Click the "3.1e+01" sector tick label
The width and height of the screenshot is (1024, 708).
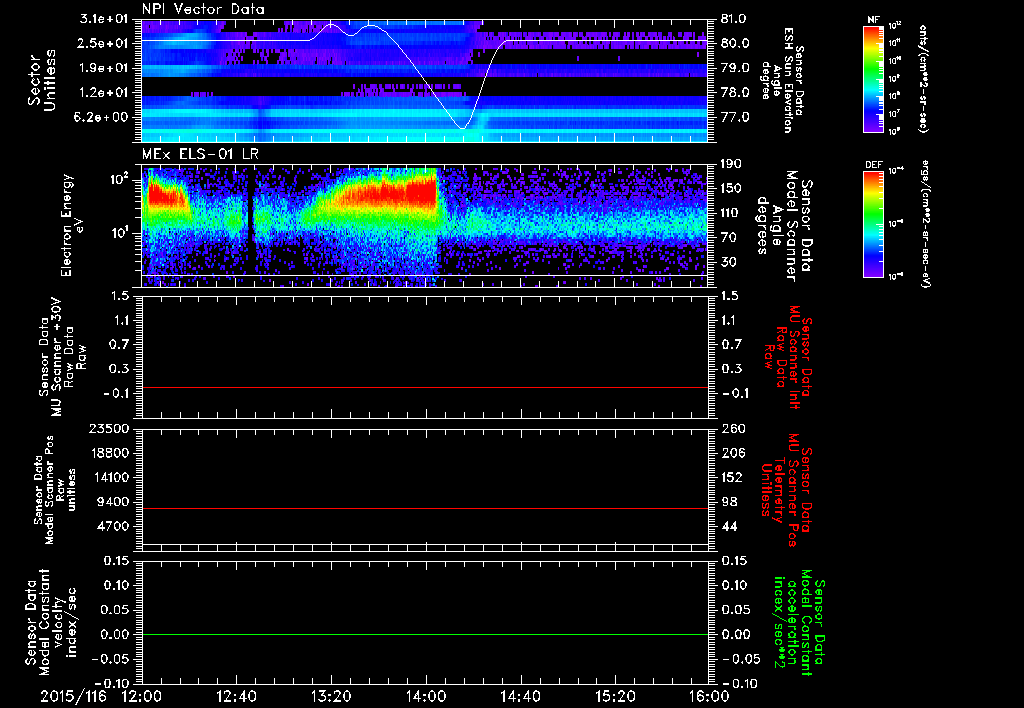(104, 19)
